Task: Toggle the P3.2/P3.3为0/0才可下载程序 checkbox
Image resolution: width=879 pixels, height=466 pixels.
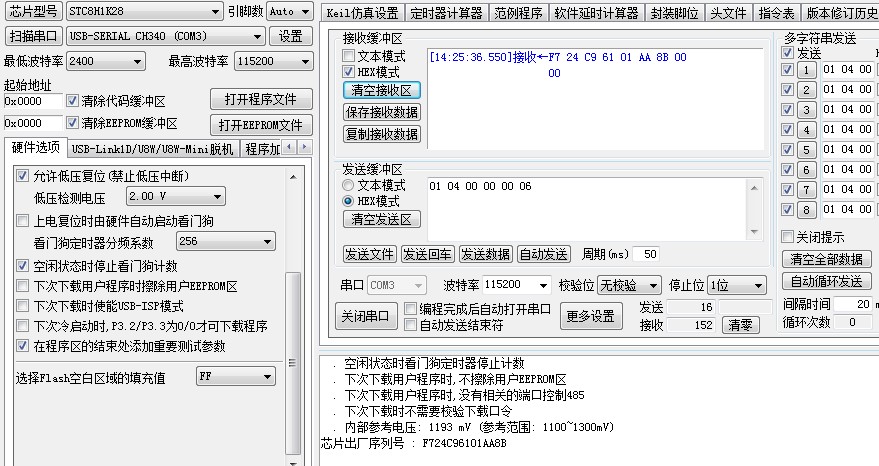Action: [22, 325]
